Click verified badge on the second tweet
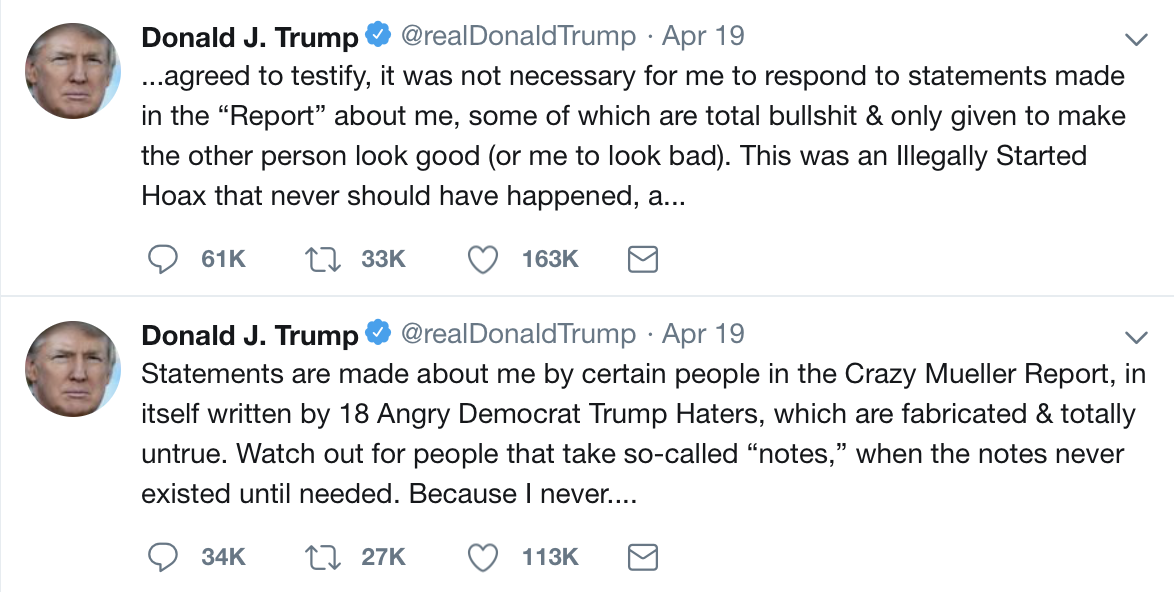1174x592 pixels. click(378, 334)
